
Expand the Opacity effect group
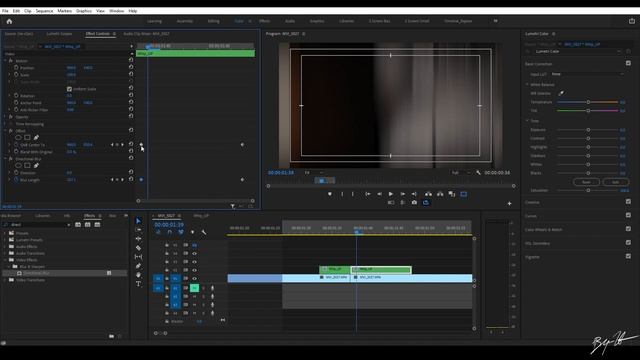[x=5, y=117]
